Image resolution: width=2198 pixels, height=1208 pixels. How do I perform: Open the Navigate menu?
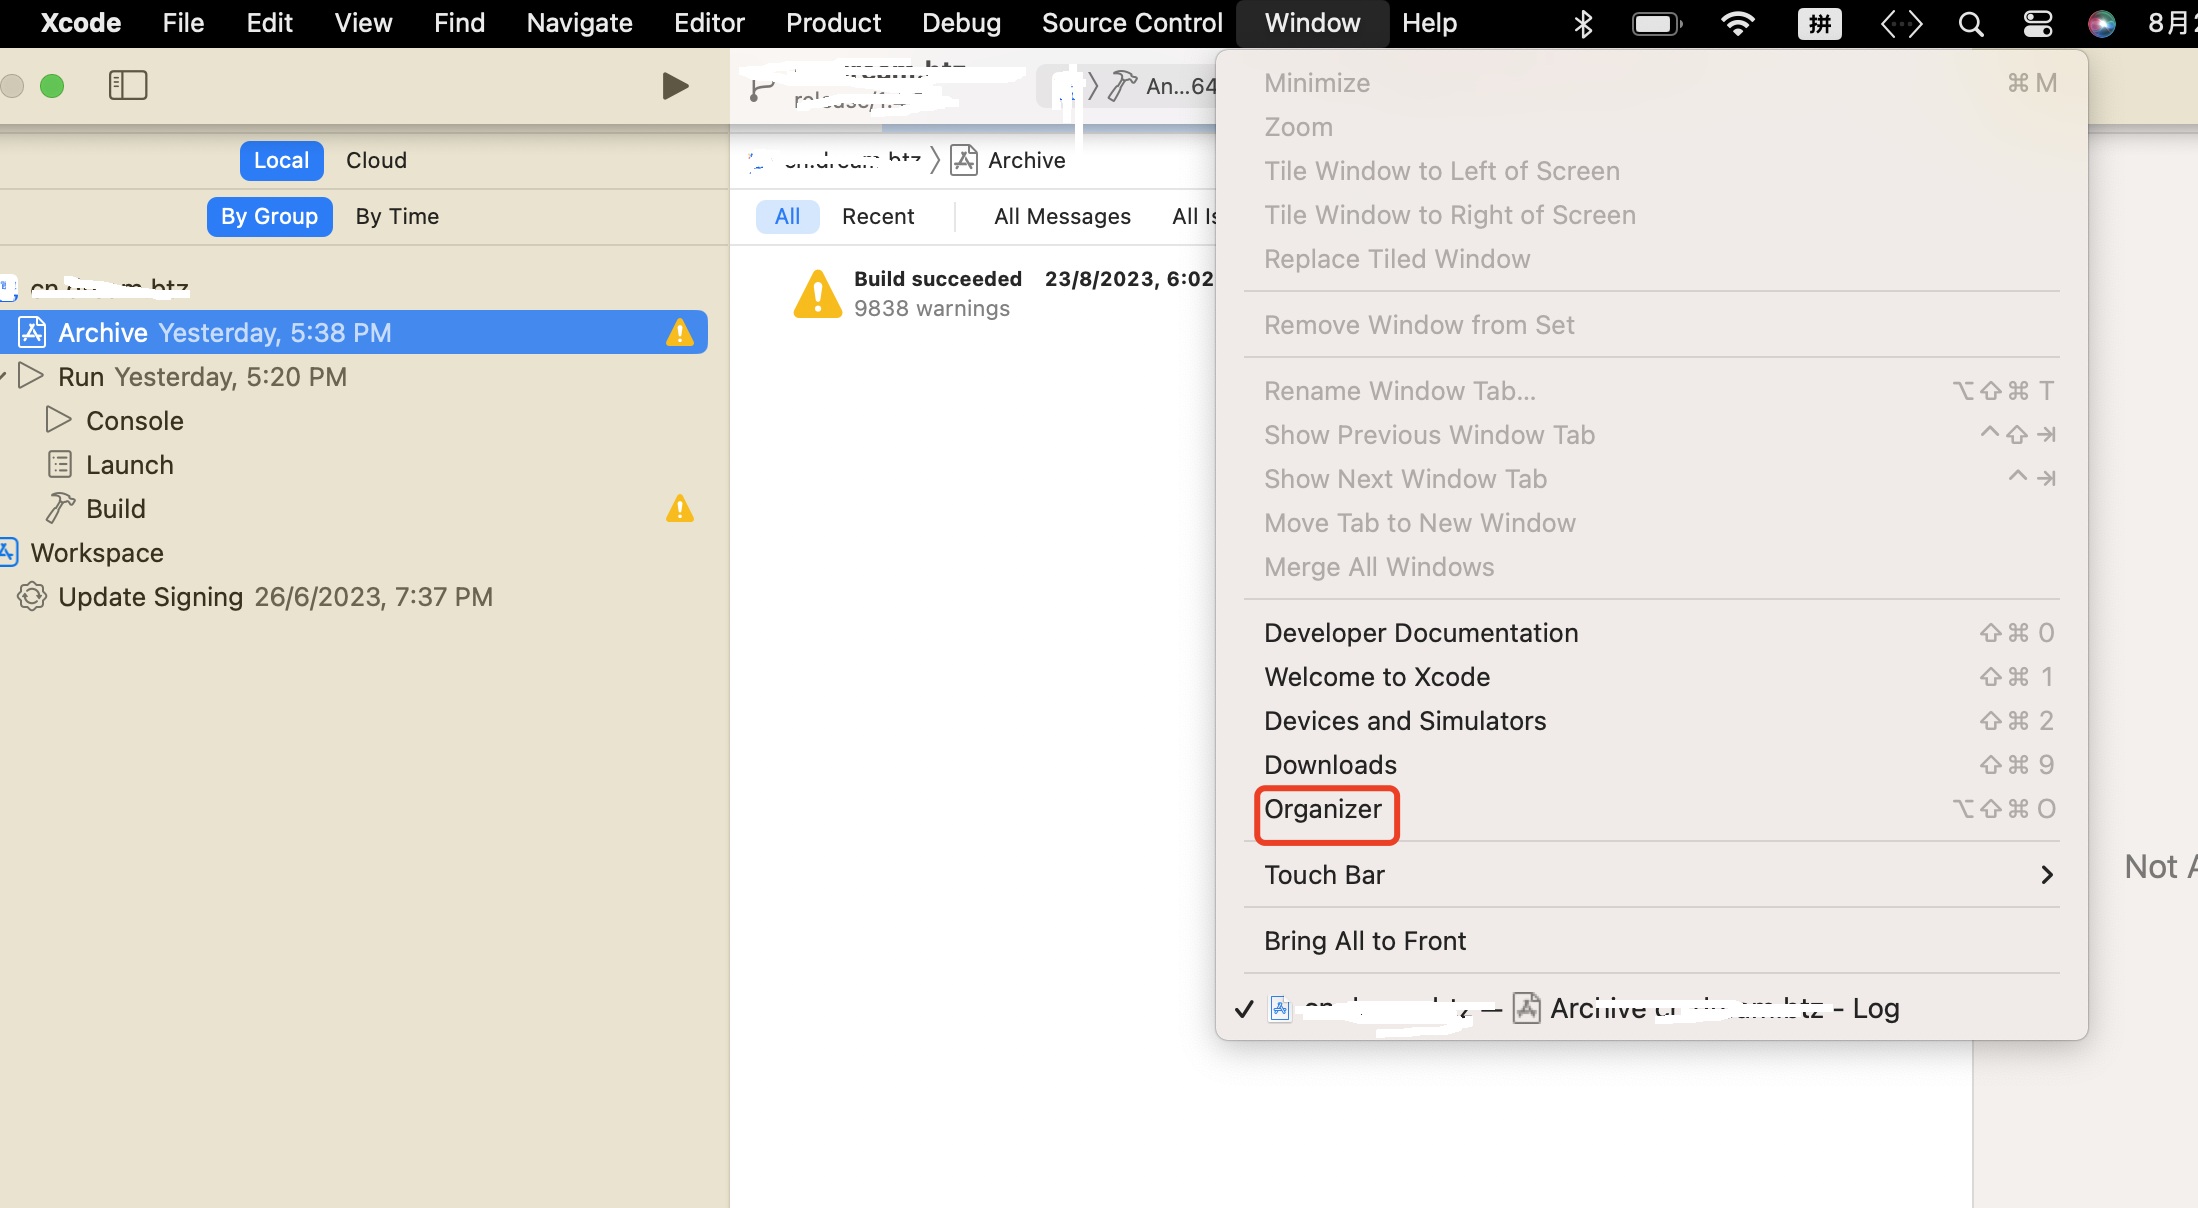[579, 23]
